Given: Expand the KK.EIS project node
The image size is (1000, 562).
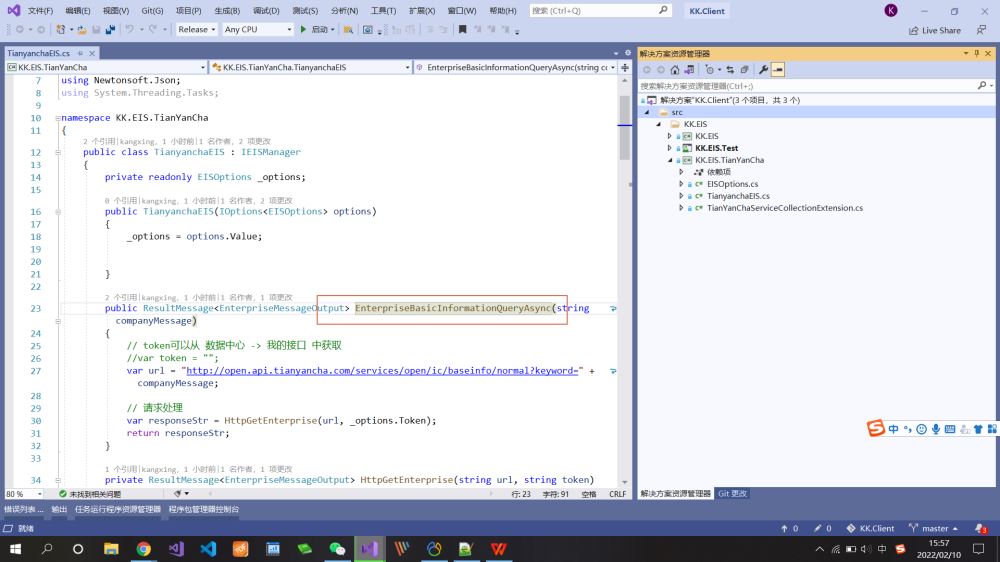Looking at the screenshot, I should tap(670, 136).
